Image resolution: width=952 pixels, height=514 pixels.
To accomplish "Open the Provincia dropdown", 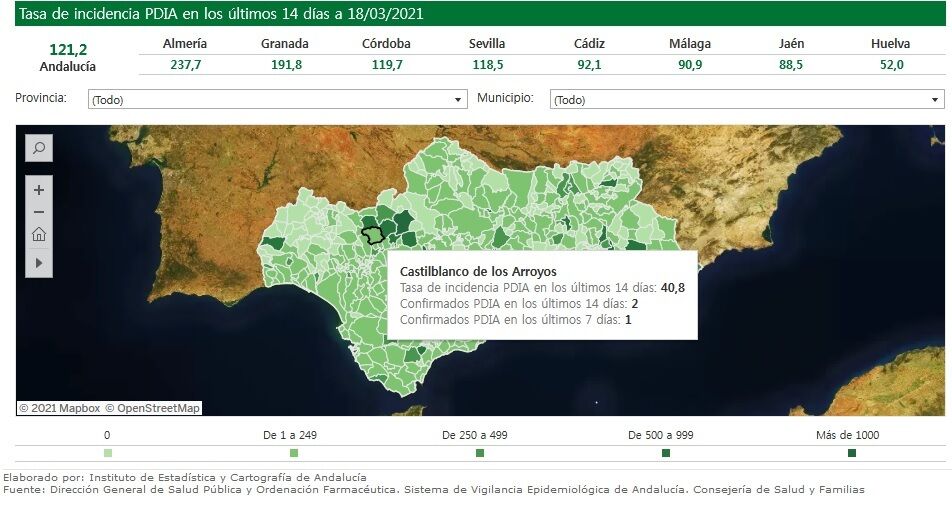I will tap(277, 100).
